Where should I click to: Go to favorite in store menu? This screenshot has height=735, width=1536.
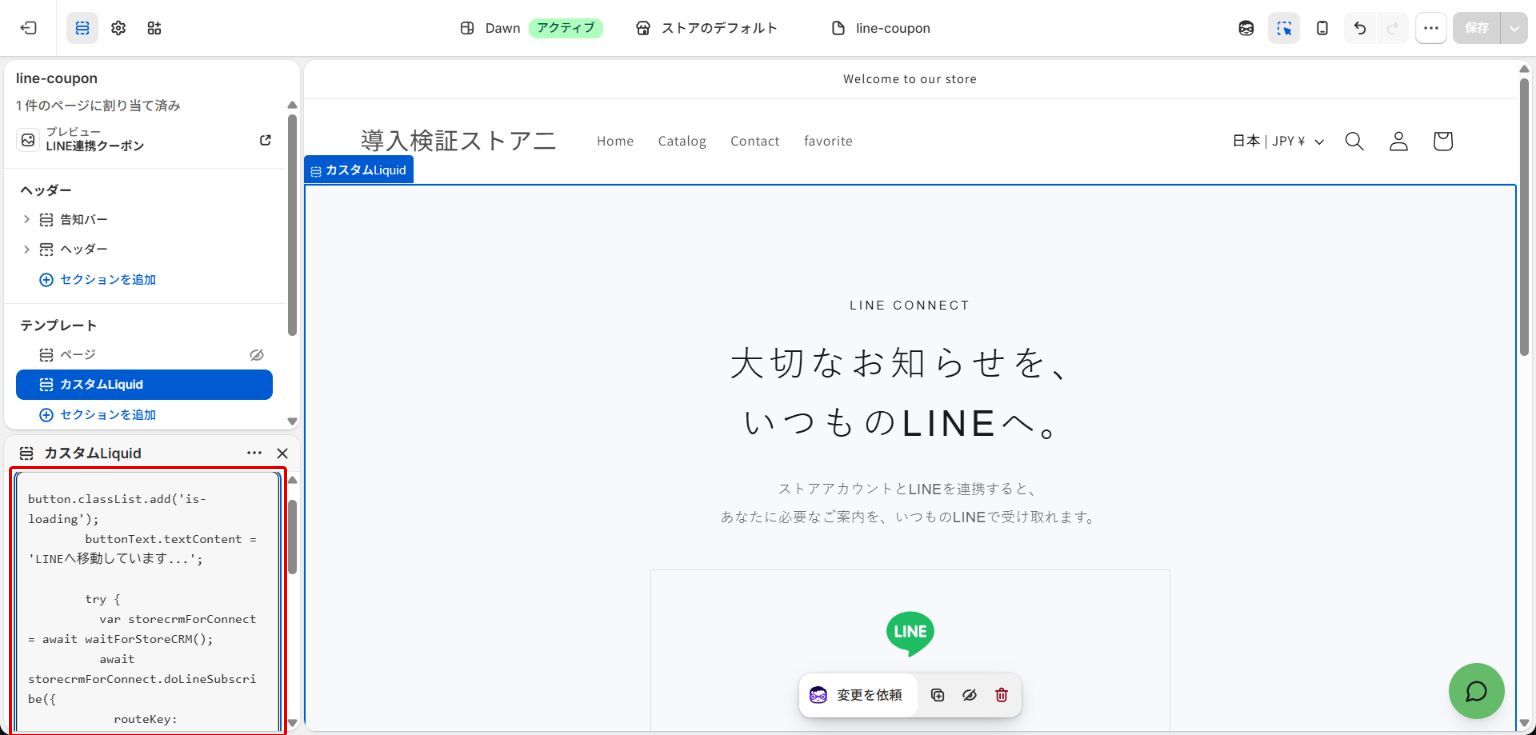[828, 141]
